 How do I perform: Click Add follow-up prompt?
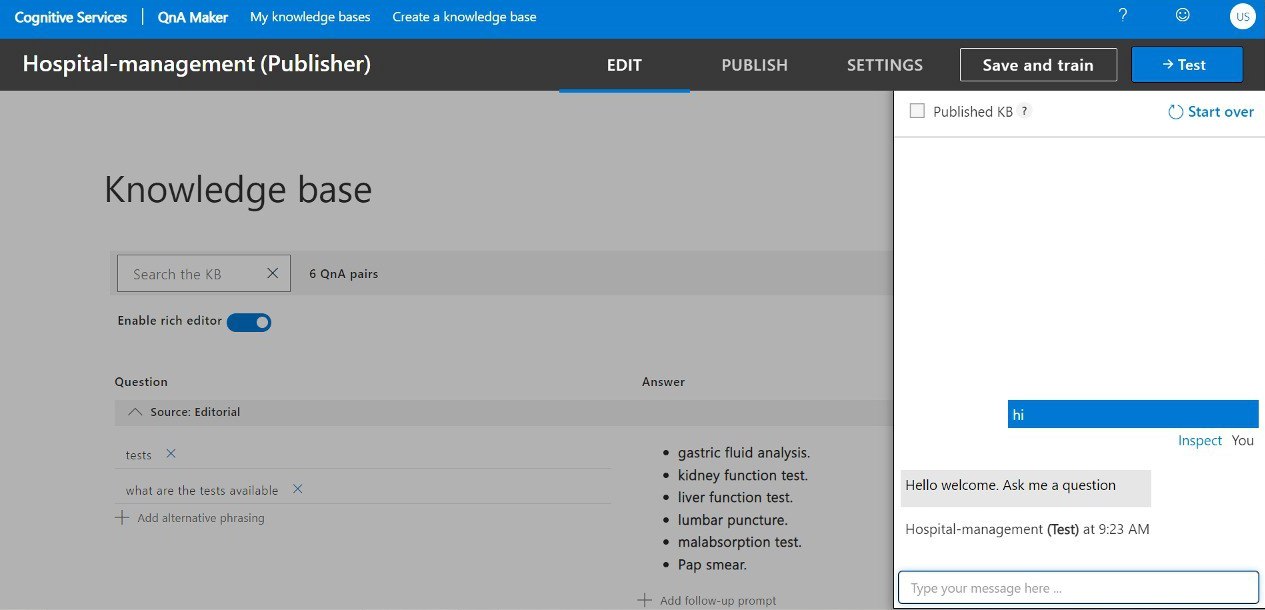(707, 600)
